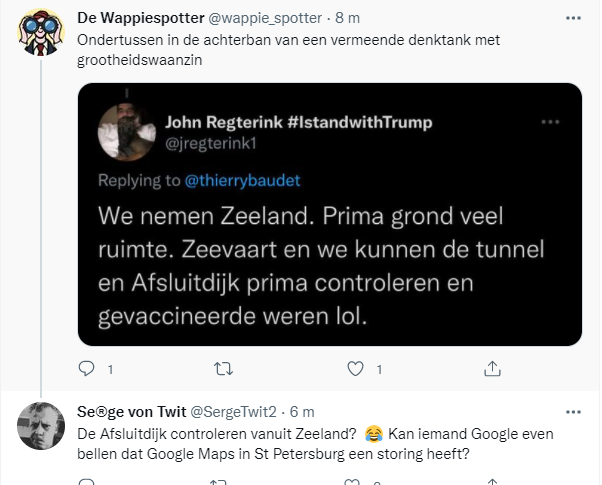This screenshot has height=485, width=602.
Task: Open the @SergeTwit2 handle
Action: coord(235,412)
